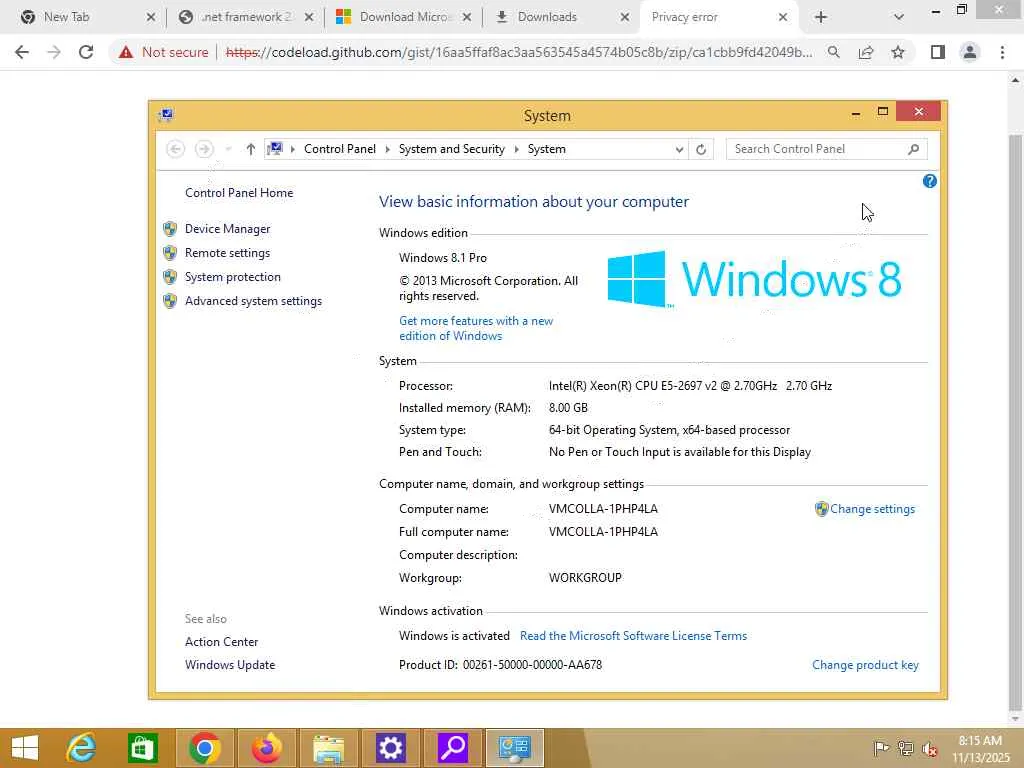Open Action Center flag in tray
Viewport: 1024px width, 768px height.
tap(881, 748)
